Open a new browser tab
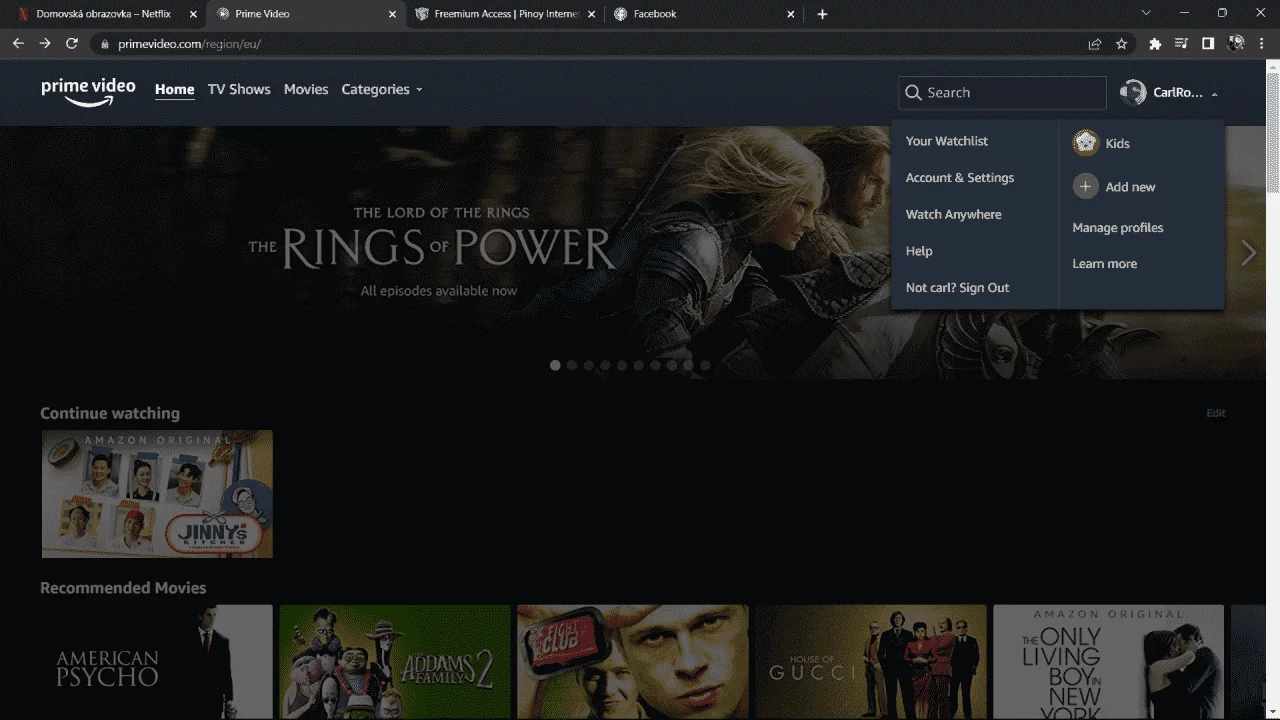1280x720 pixels. (x=822, y=14)
